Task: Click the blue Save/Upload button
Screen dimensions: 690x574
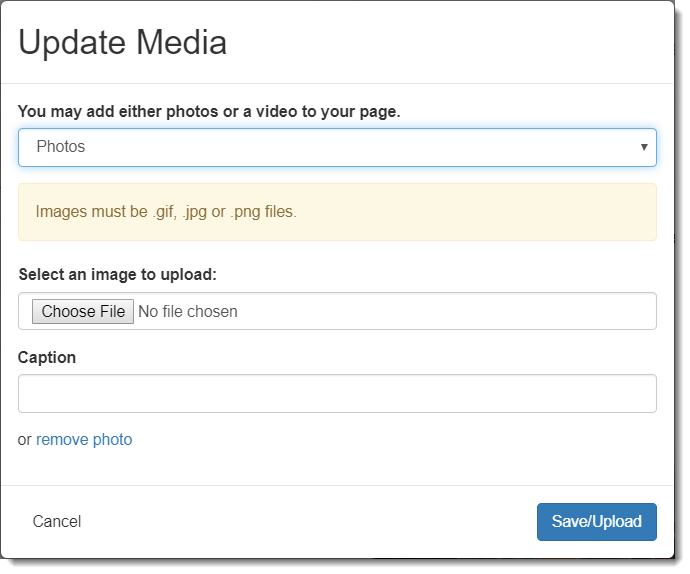Action: point(597,522)
